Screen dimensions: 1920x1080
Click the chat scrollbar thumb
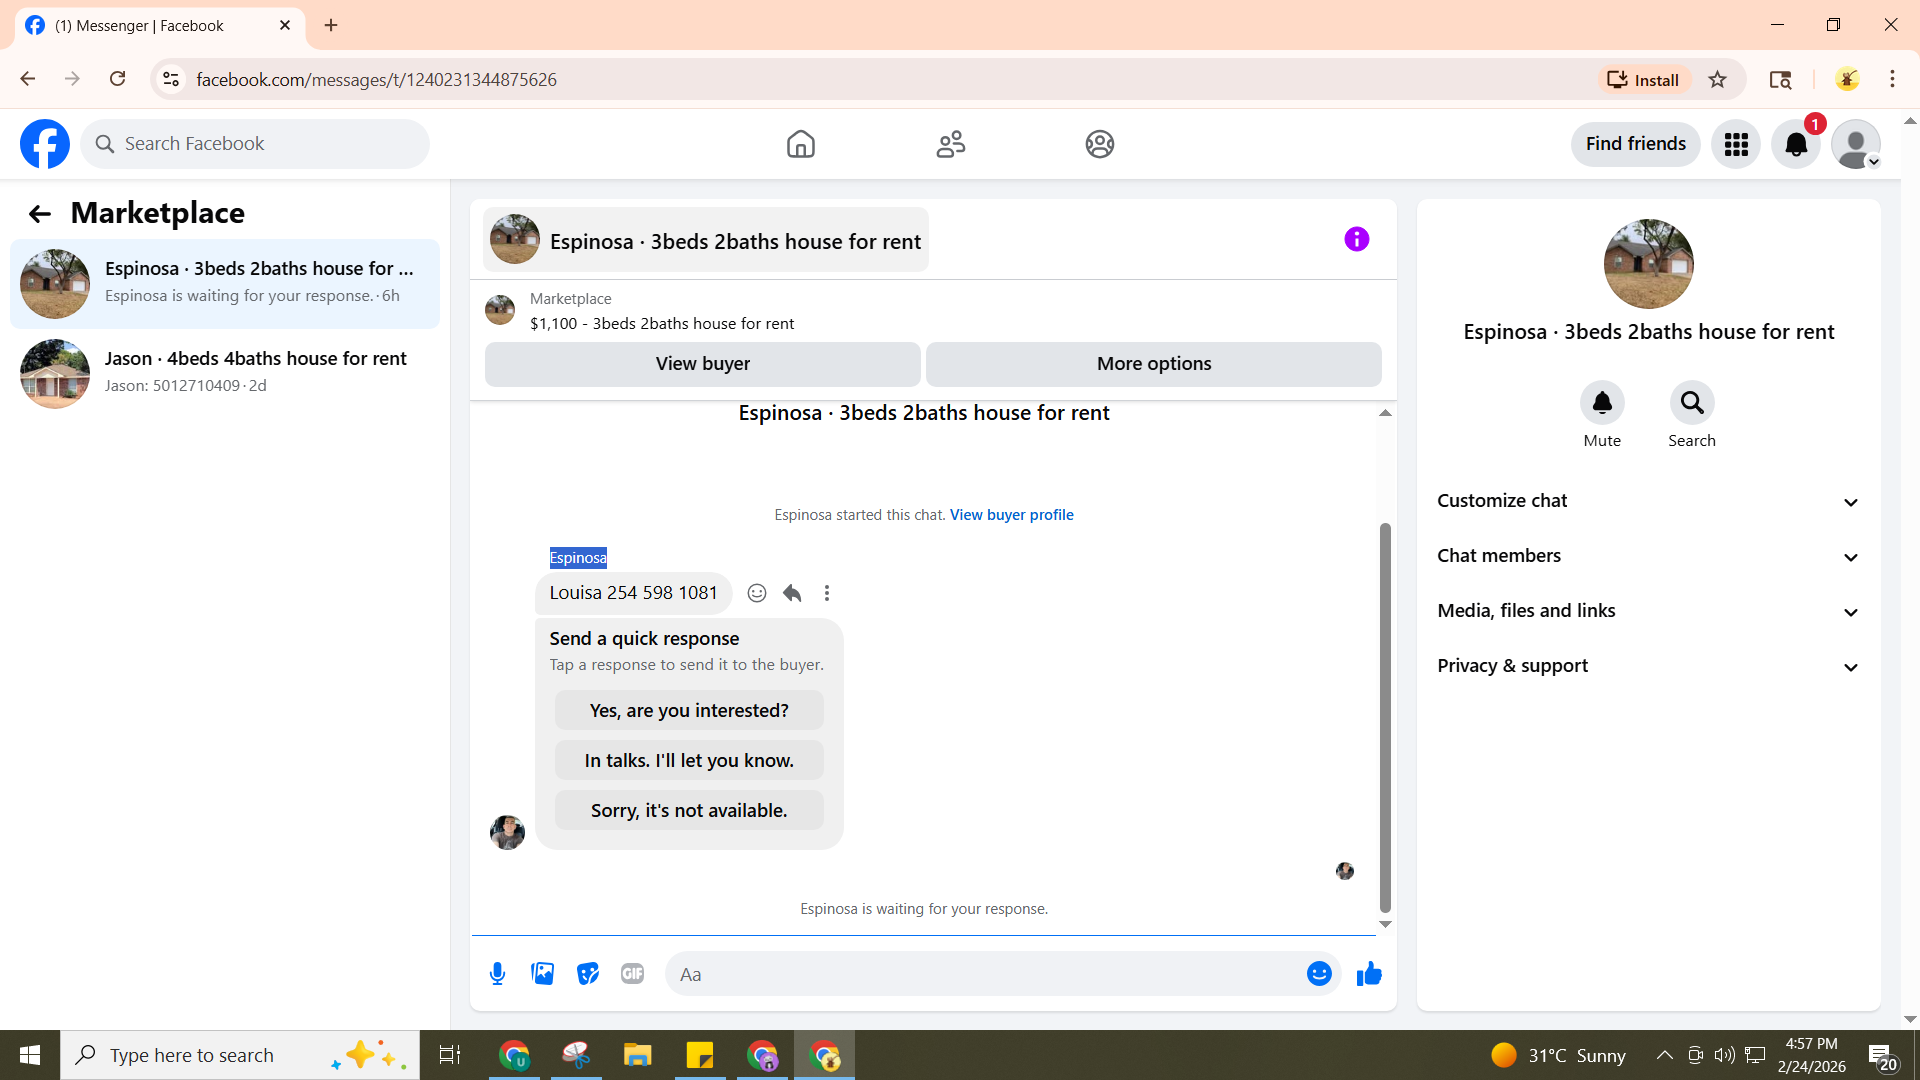(1385, 715)
